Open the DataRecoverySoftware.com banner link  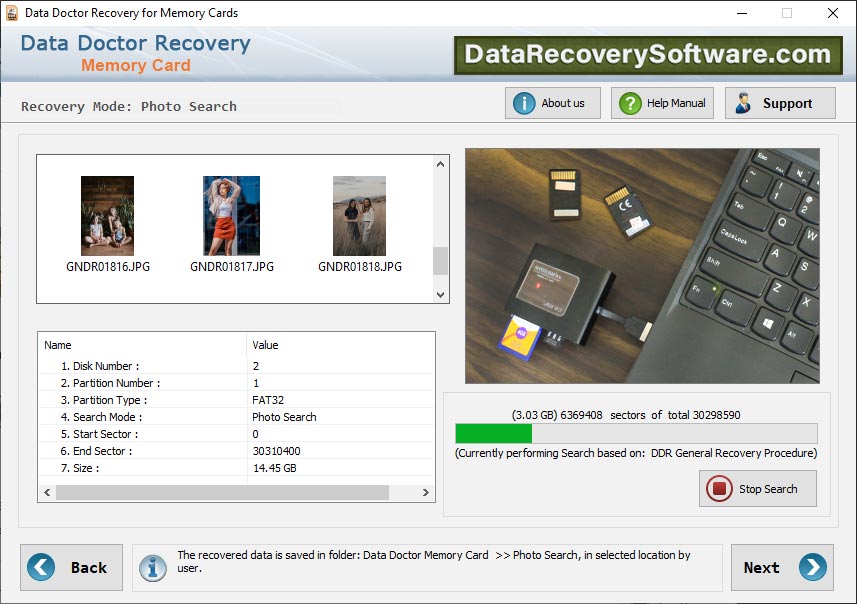click(x=650, y=54)
